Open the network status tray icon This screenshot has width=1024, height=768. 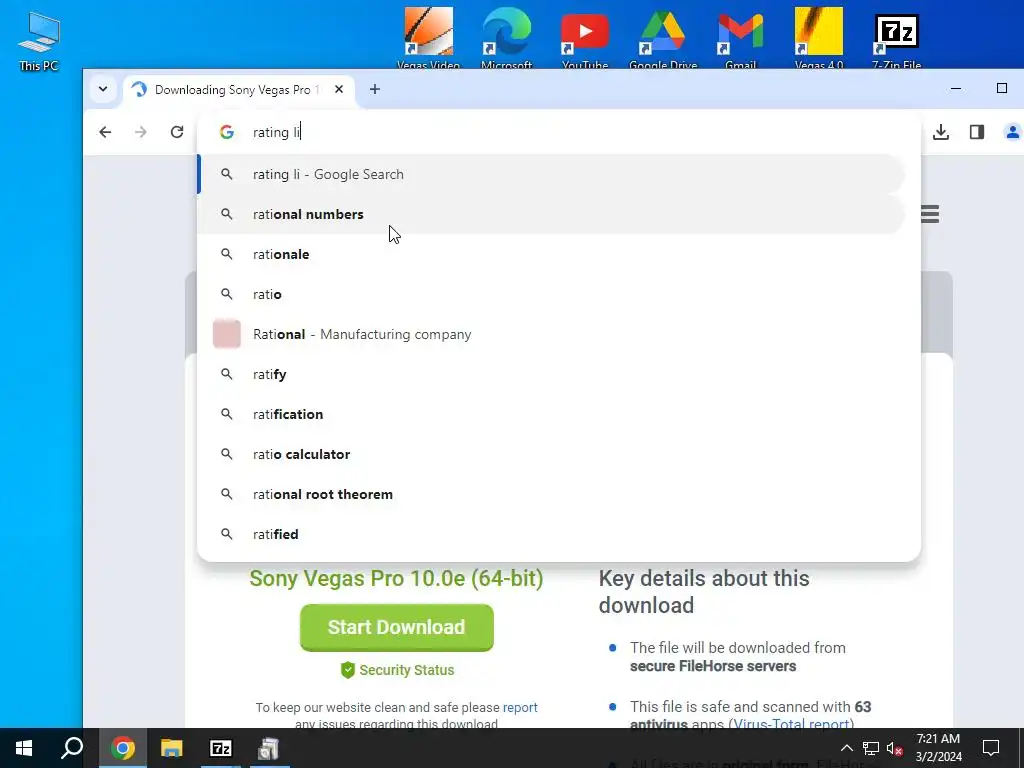871,748
